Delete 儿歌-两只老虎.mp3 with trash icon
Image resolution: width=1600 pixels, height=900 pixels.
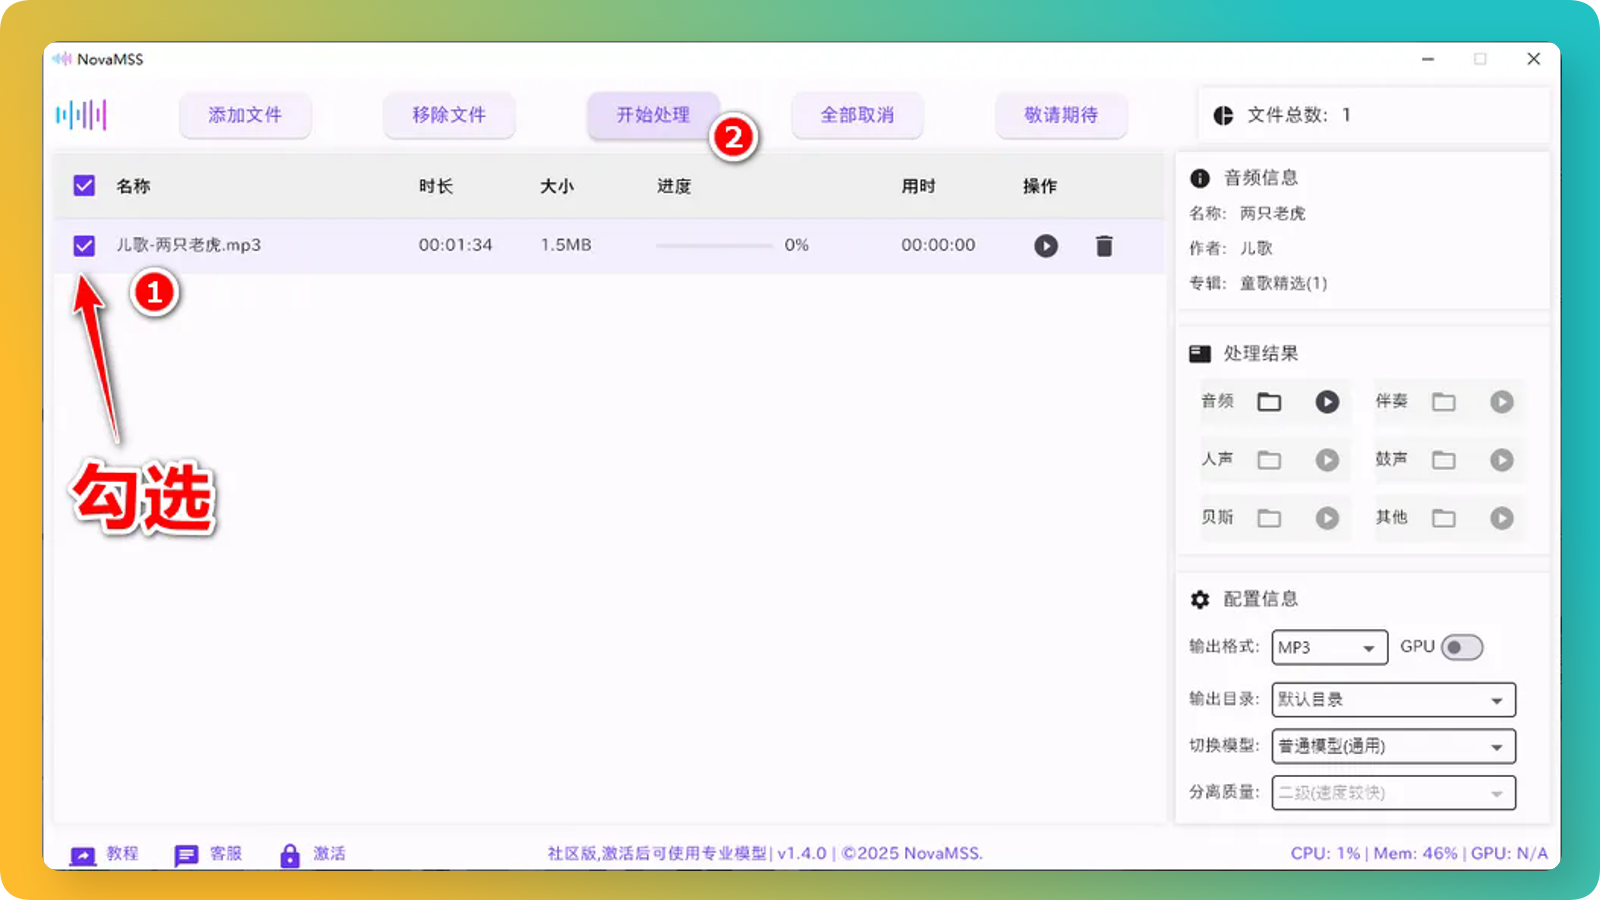click(x=1104, y=246)
